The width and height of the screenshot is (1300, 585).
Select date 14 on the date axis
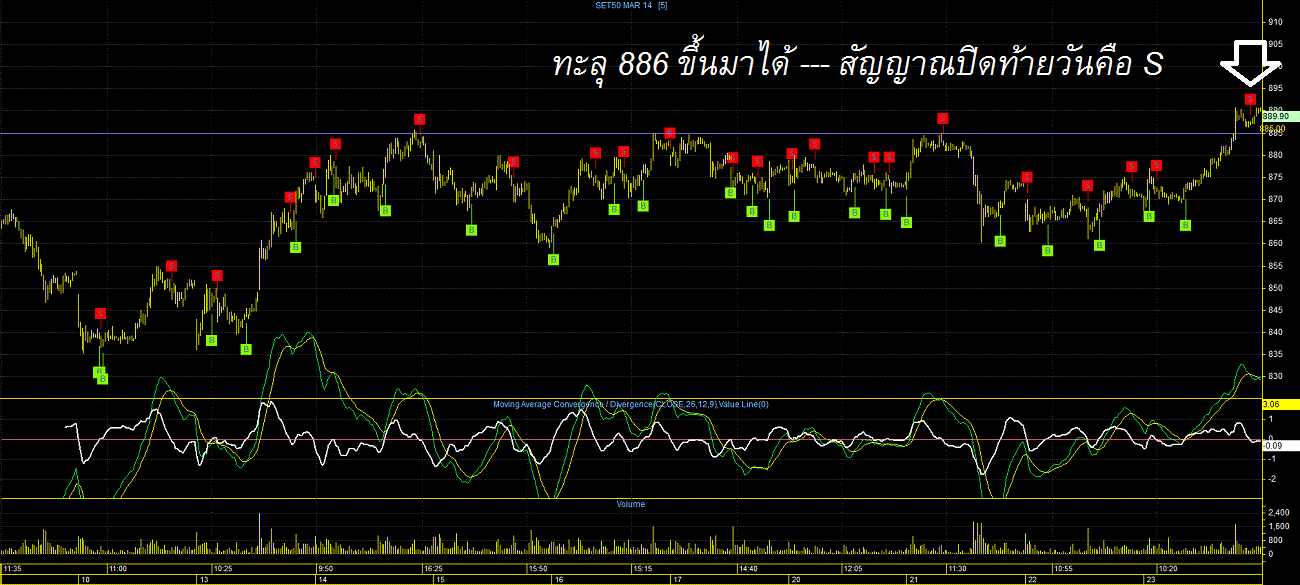pyautogui.click(x=322, y=579)
